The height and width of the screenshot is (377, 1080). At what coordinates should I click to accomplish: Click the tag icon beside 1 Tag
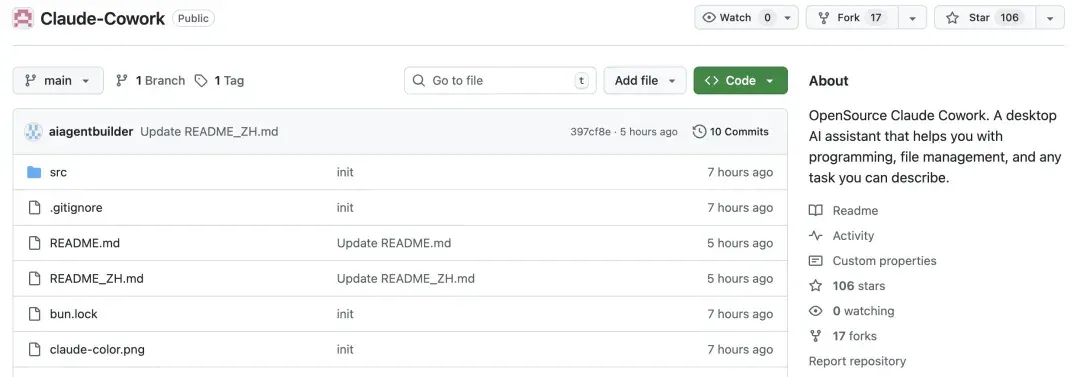point(201,81)
